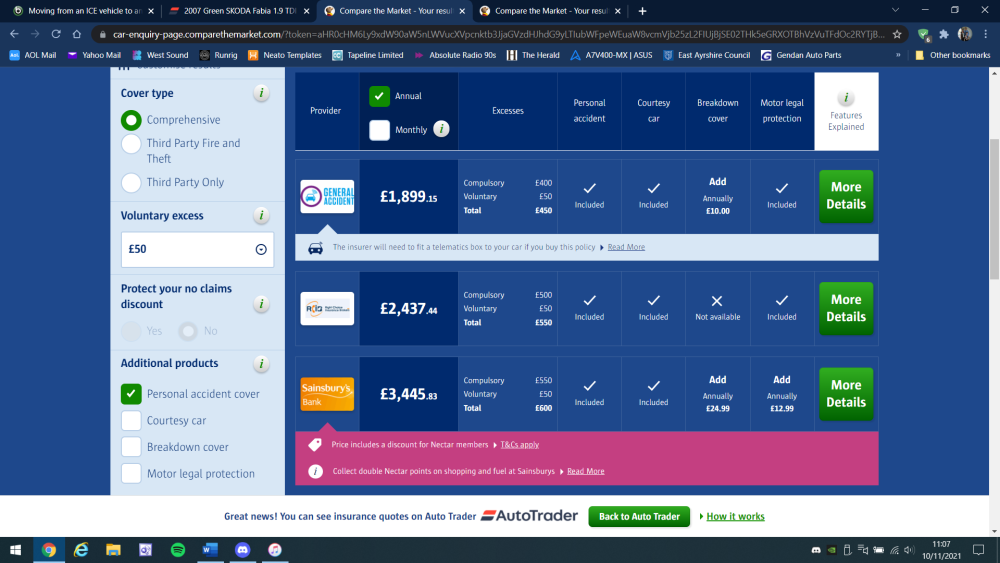Check Breakdown cover option
The width and height of the screenshot is (1000, 563).
click(131, 447)
